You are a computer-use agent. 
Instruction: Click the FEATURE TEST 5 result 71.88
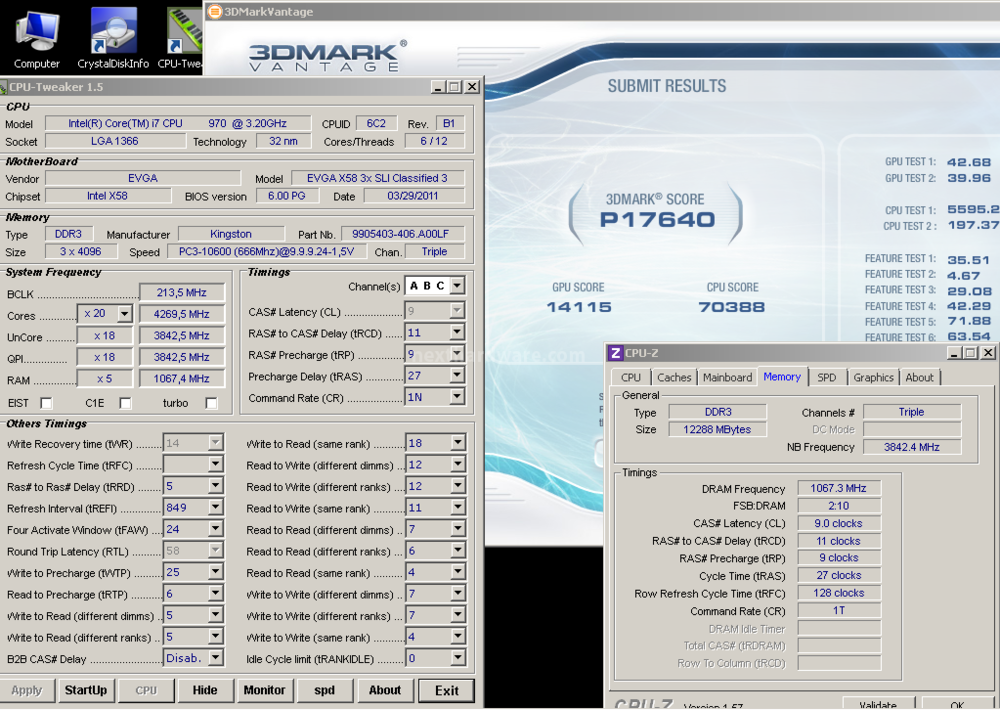tap(969, 322)
